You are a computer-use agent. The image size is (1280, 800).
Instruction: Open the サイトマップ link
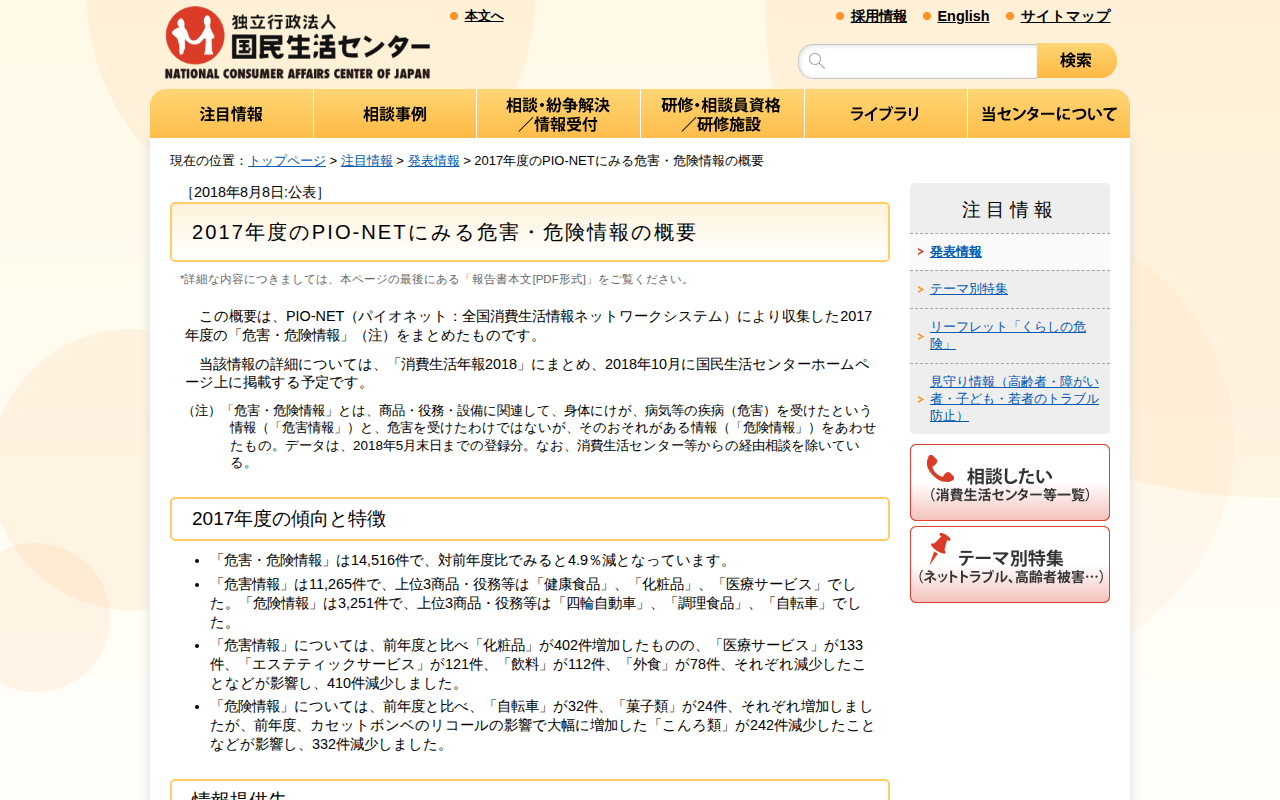1065,16
